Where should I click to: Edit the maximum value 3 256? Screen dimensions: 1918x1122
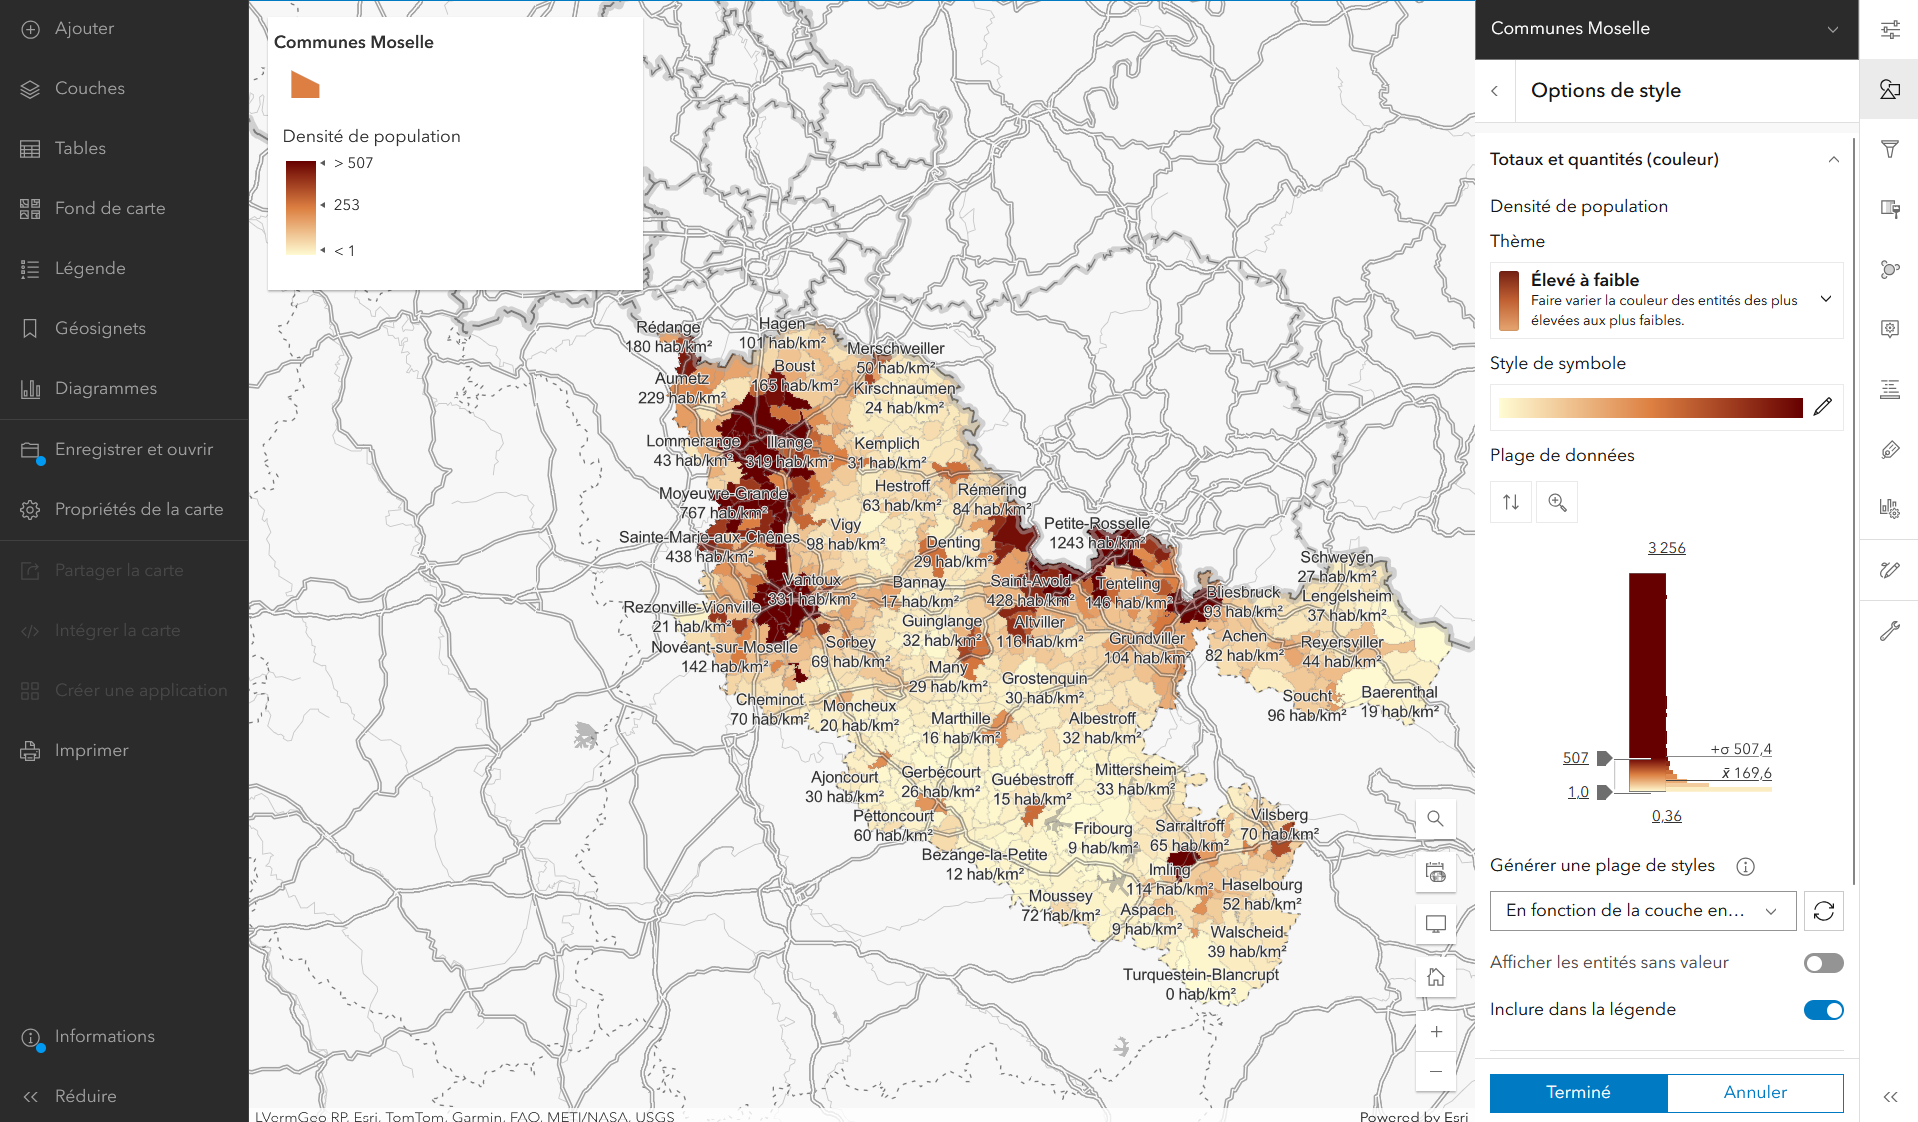pyautogui.click(x=1667, y=548)
